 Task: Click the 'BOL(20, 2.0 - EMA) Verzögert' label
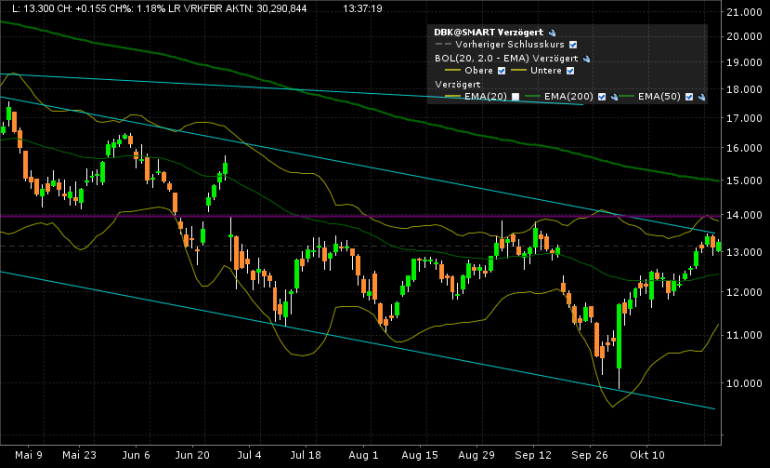coord(506,58)
